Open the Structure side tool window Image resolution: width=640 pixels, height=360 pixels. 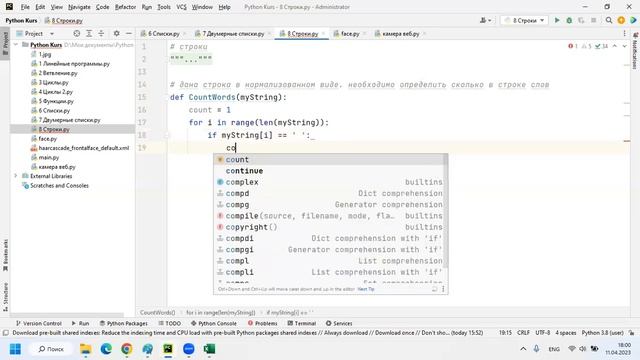5,297
